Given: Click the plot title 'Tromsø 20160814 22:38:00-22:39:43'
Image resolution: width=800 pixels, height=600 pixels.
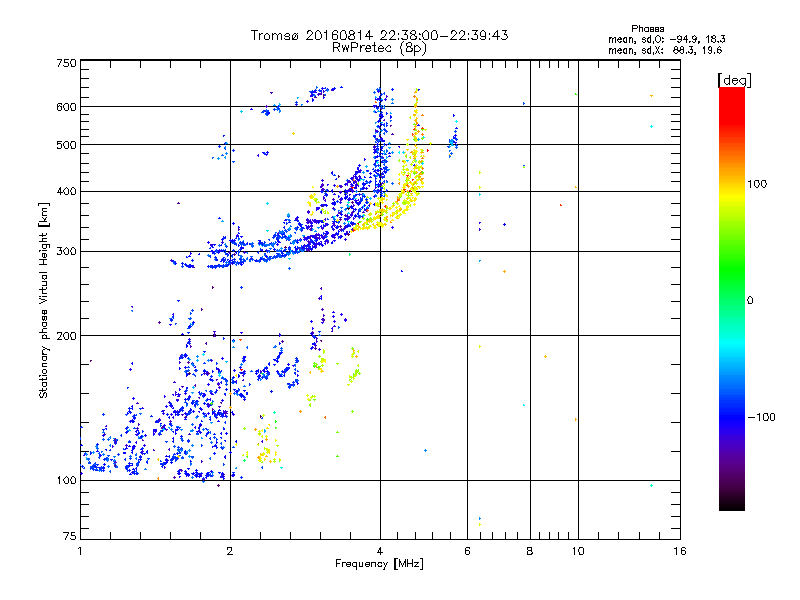Looking at the screenshot, I should (379, 35).
